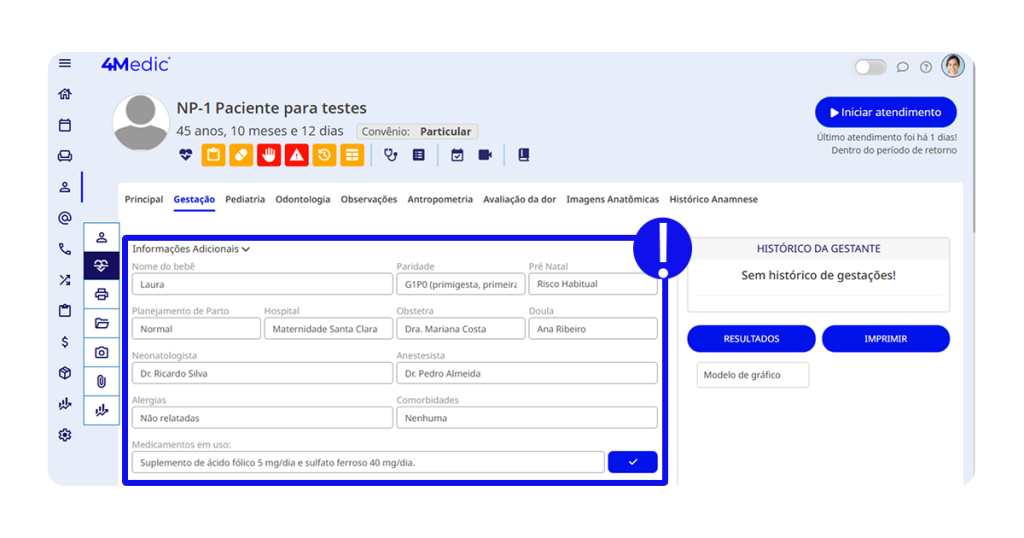Viewport: 1024px width, 538px height.
Task: Open the Modelo de gráfico dropdown
Action: point(752,375)
